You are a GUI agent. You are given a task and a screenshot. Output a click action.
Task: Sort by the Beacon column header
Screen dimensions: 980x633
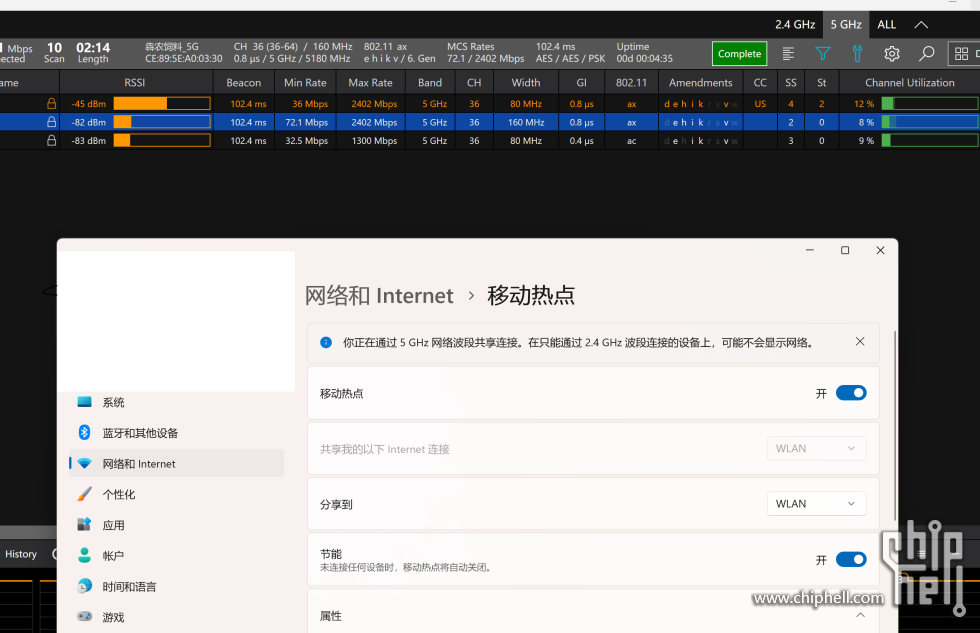[x=244, y=82]
